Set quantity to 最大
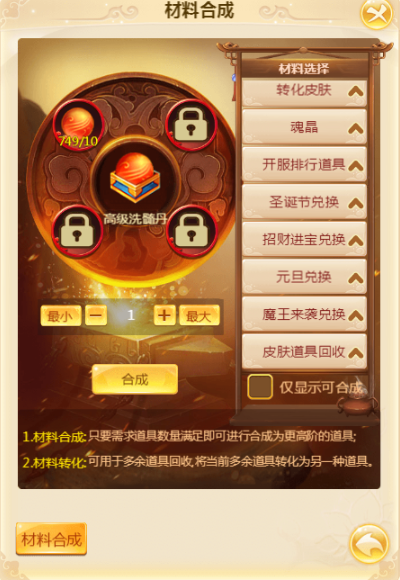Image resolution: width=400 pixels, height=580 pixels. 199,316
